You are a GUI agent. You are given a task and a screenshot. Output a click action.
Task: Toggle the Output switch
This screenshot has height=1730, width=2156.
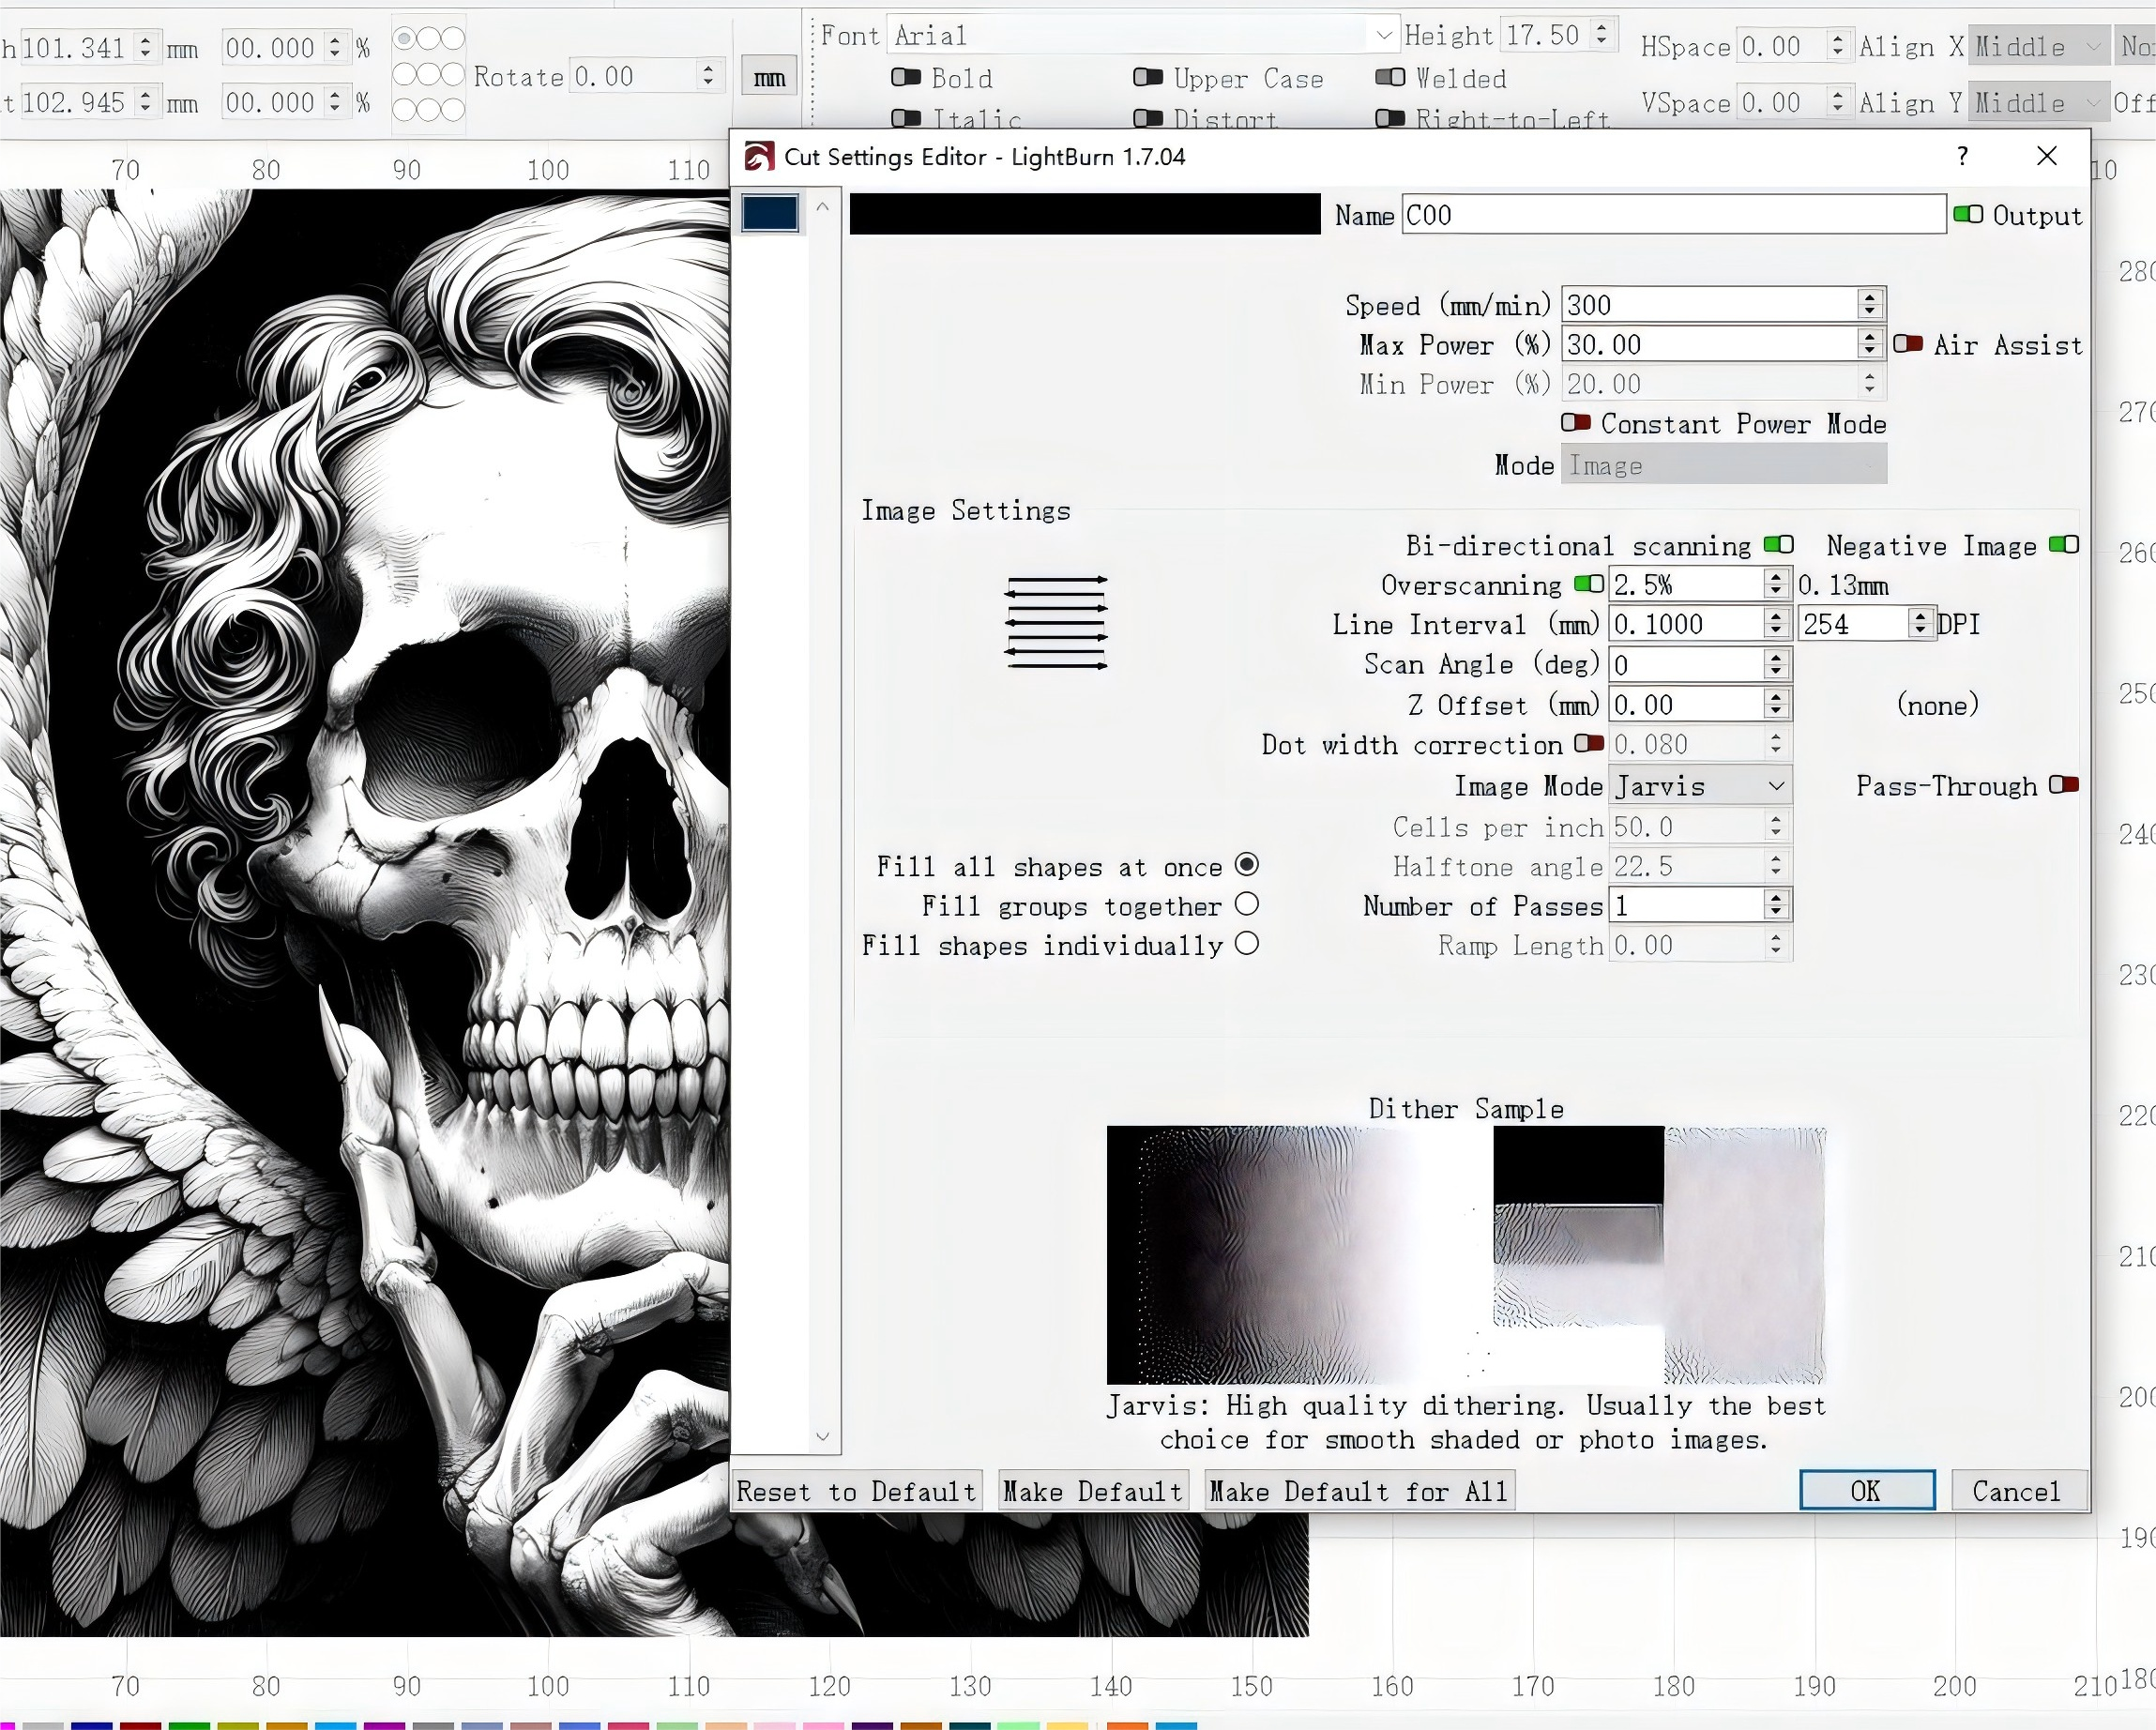1968,215
